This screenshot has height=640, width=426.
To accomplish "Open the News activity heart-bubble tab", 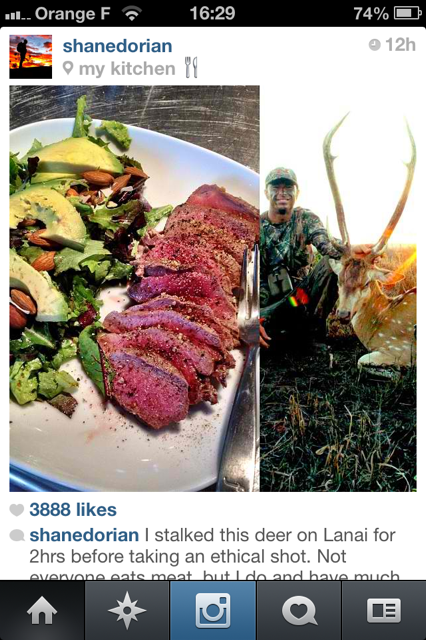I will [299, 611].
